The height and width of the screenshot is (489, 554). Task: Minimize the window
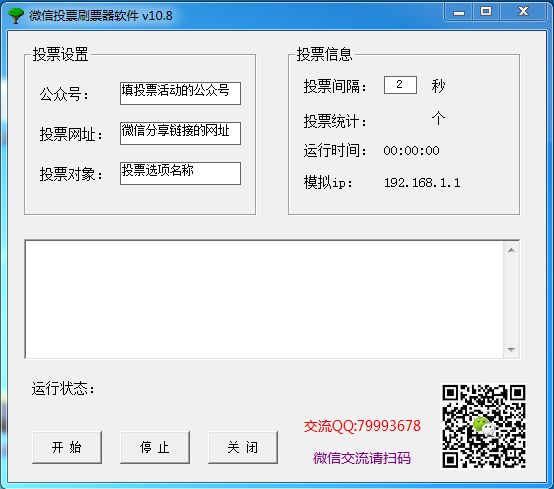pyautogui.click(x=459, y=12)
